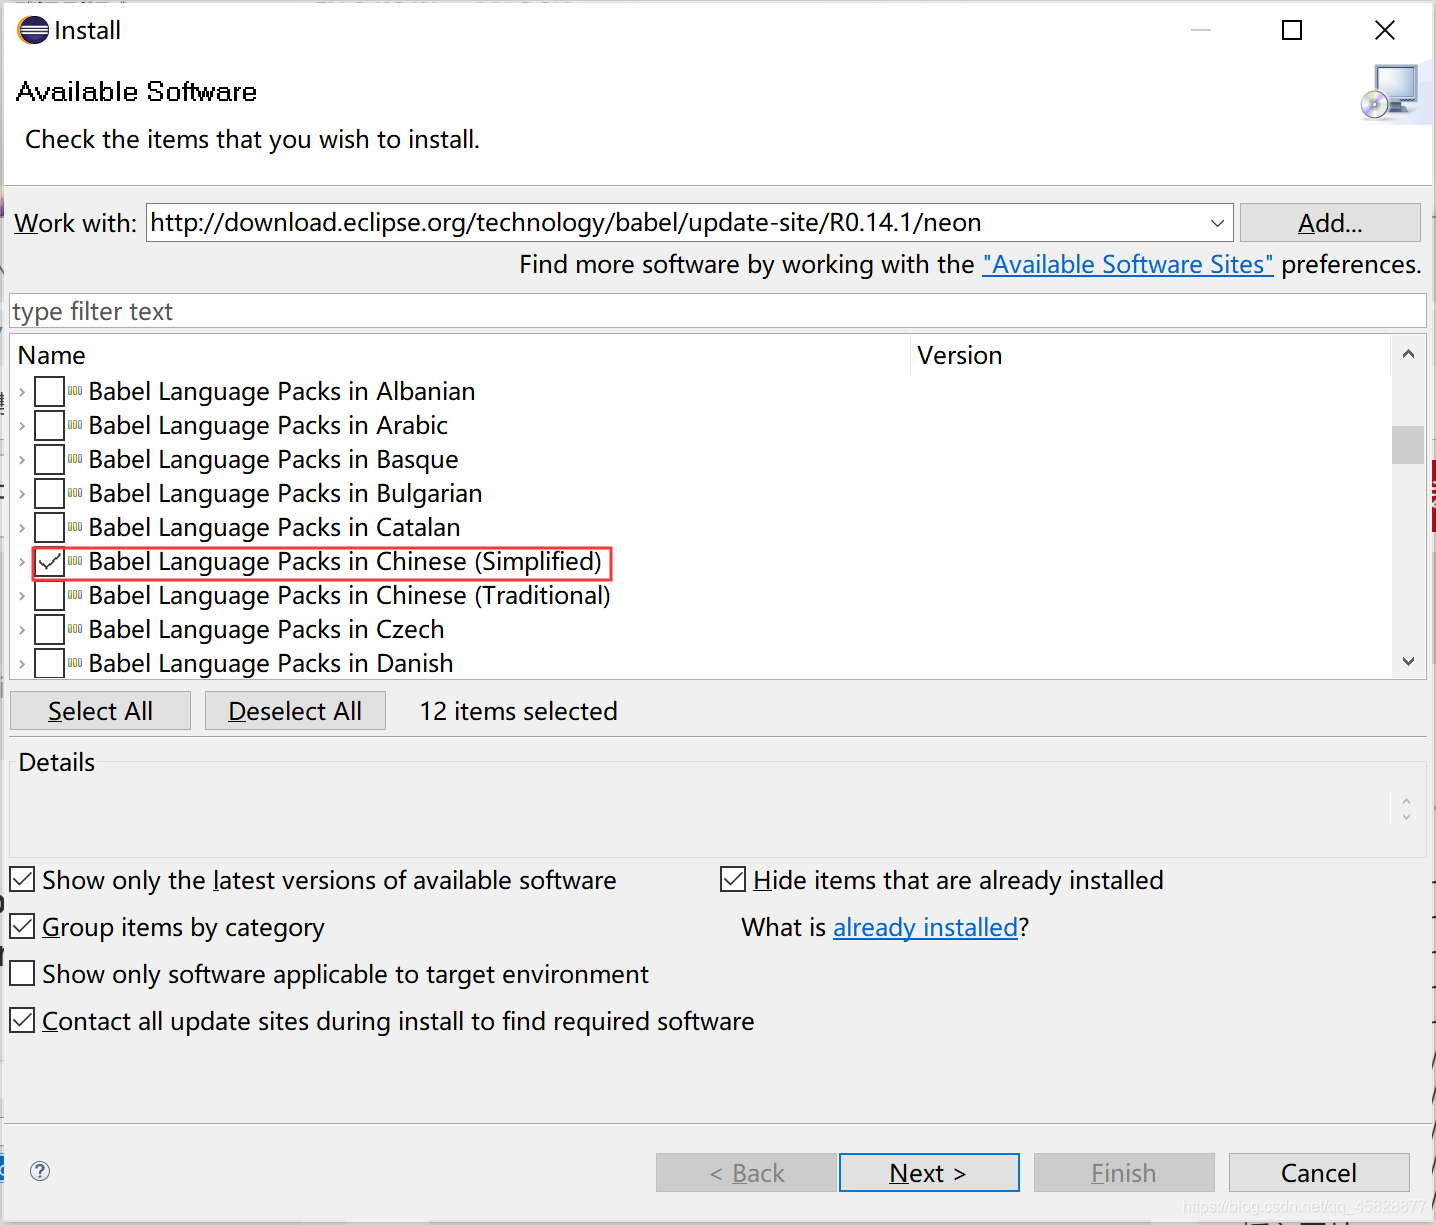Click the Add... button
This screenshot has height=1225, width=1436.
(1330, 223)
